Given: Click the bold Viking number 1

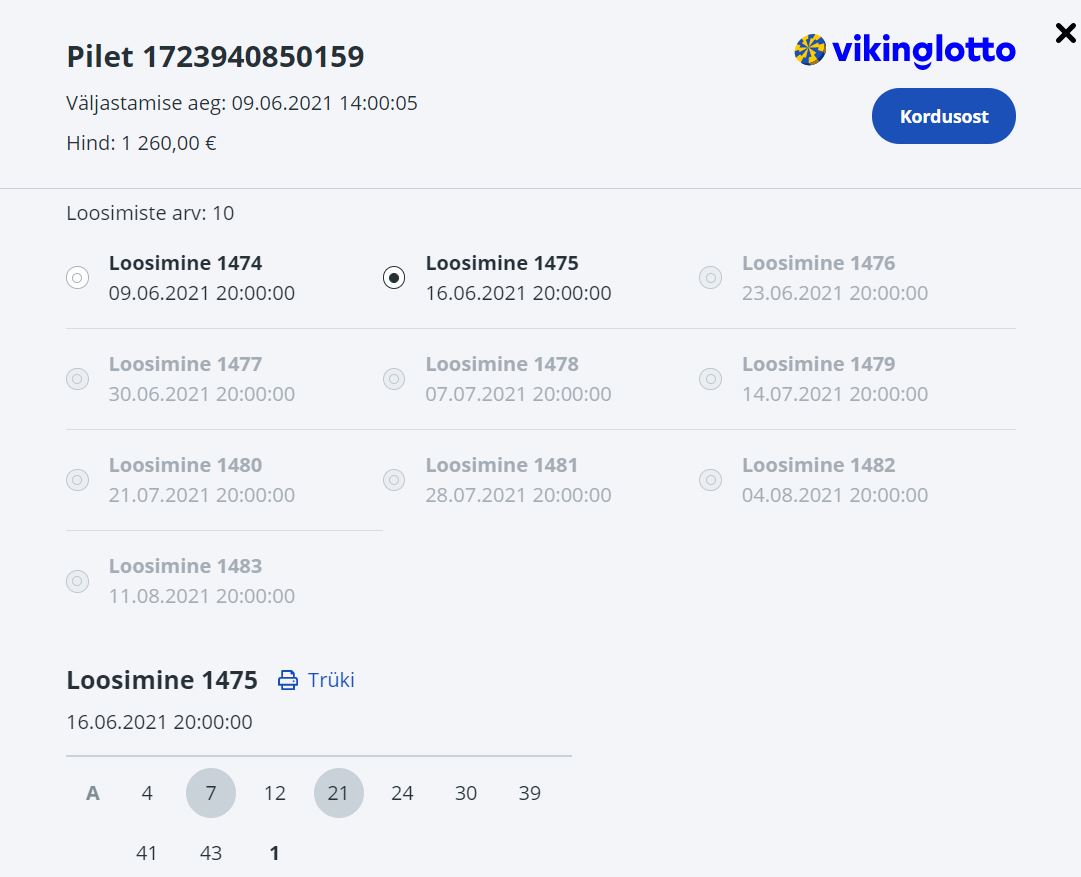Looking at the screenshot, I should (x=275, y=853).
